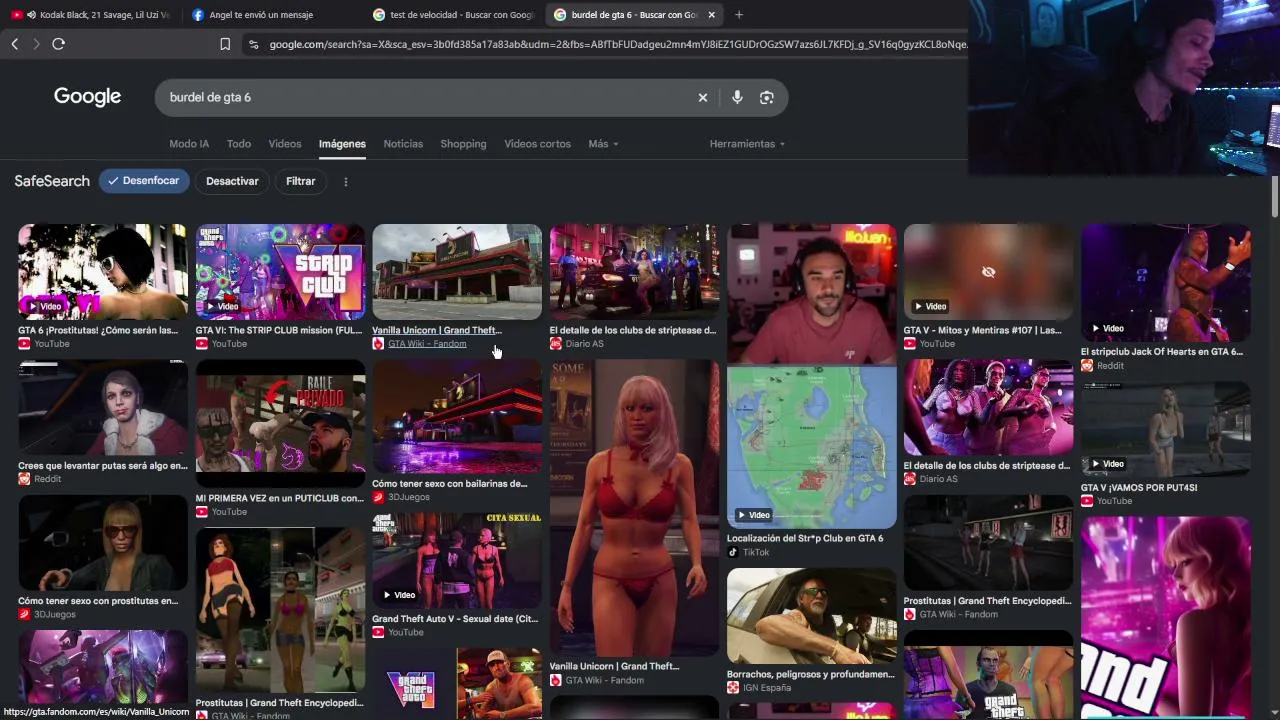Open 'El stripclub Jack Of Hearts en GTA 6...' link
Screen dimensions: 1280x720
click(1162, 352)
